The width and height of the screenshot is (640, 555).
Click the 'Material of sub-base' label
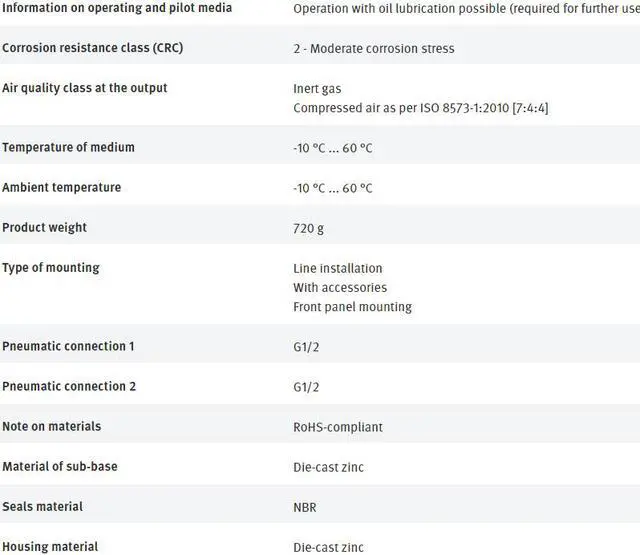tap(60, 466)
